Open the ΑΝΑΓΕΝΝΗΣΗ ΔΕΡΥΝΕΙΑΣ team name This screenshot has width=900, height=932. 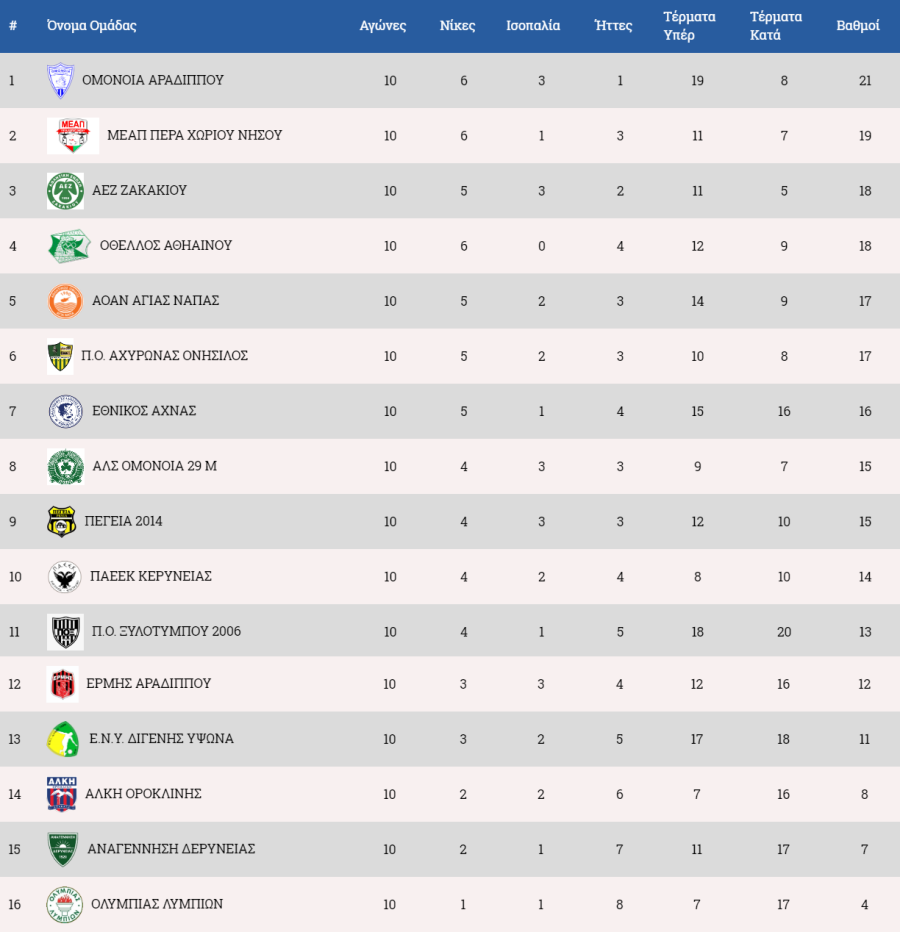coord(171,849)
